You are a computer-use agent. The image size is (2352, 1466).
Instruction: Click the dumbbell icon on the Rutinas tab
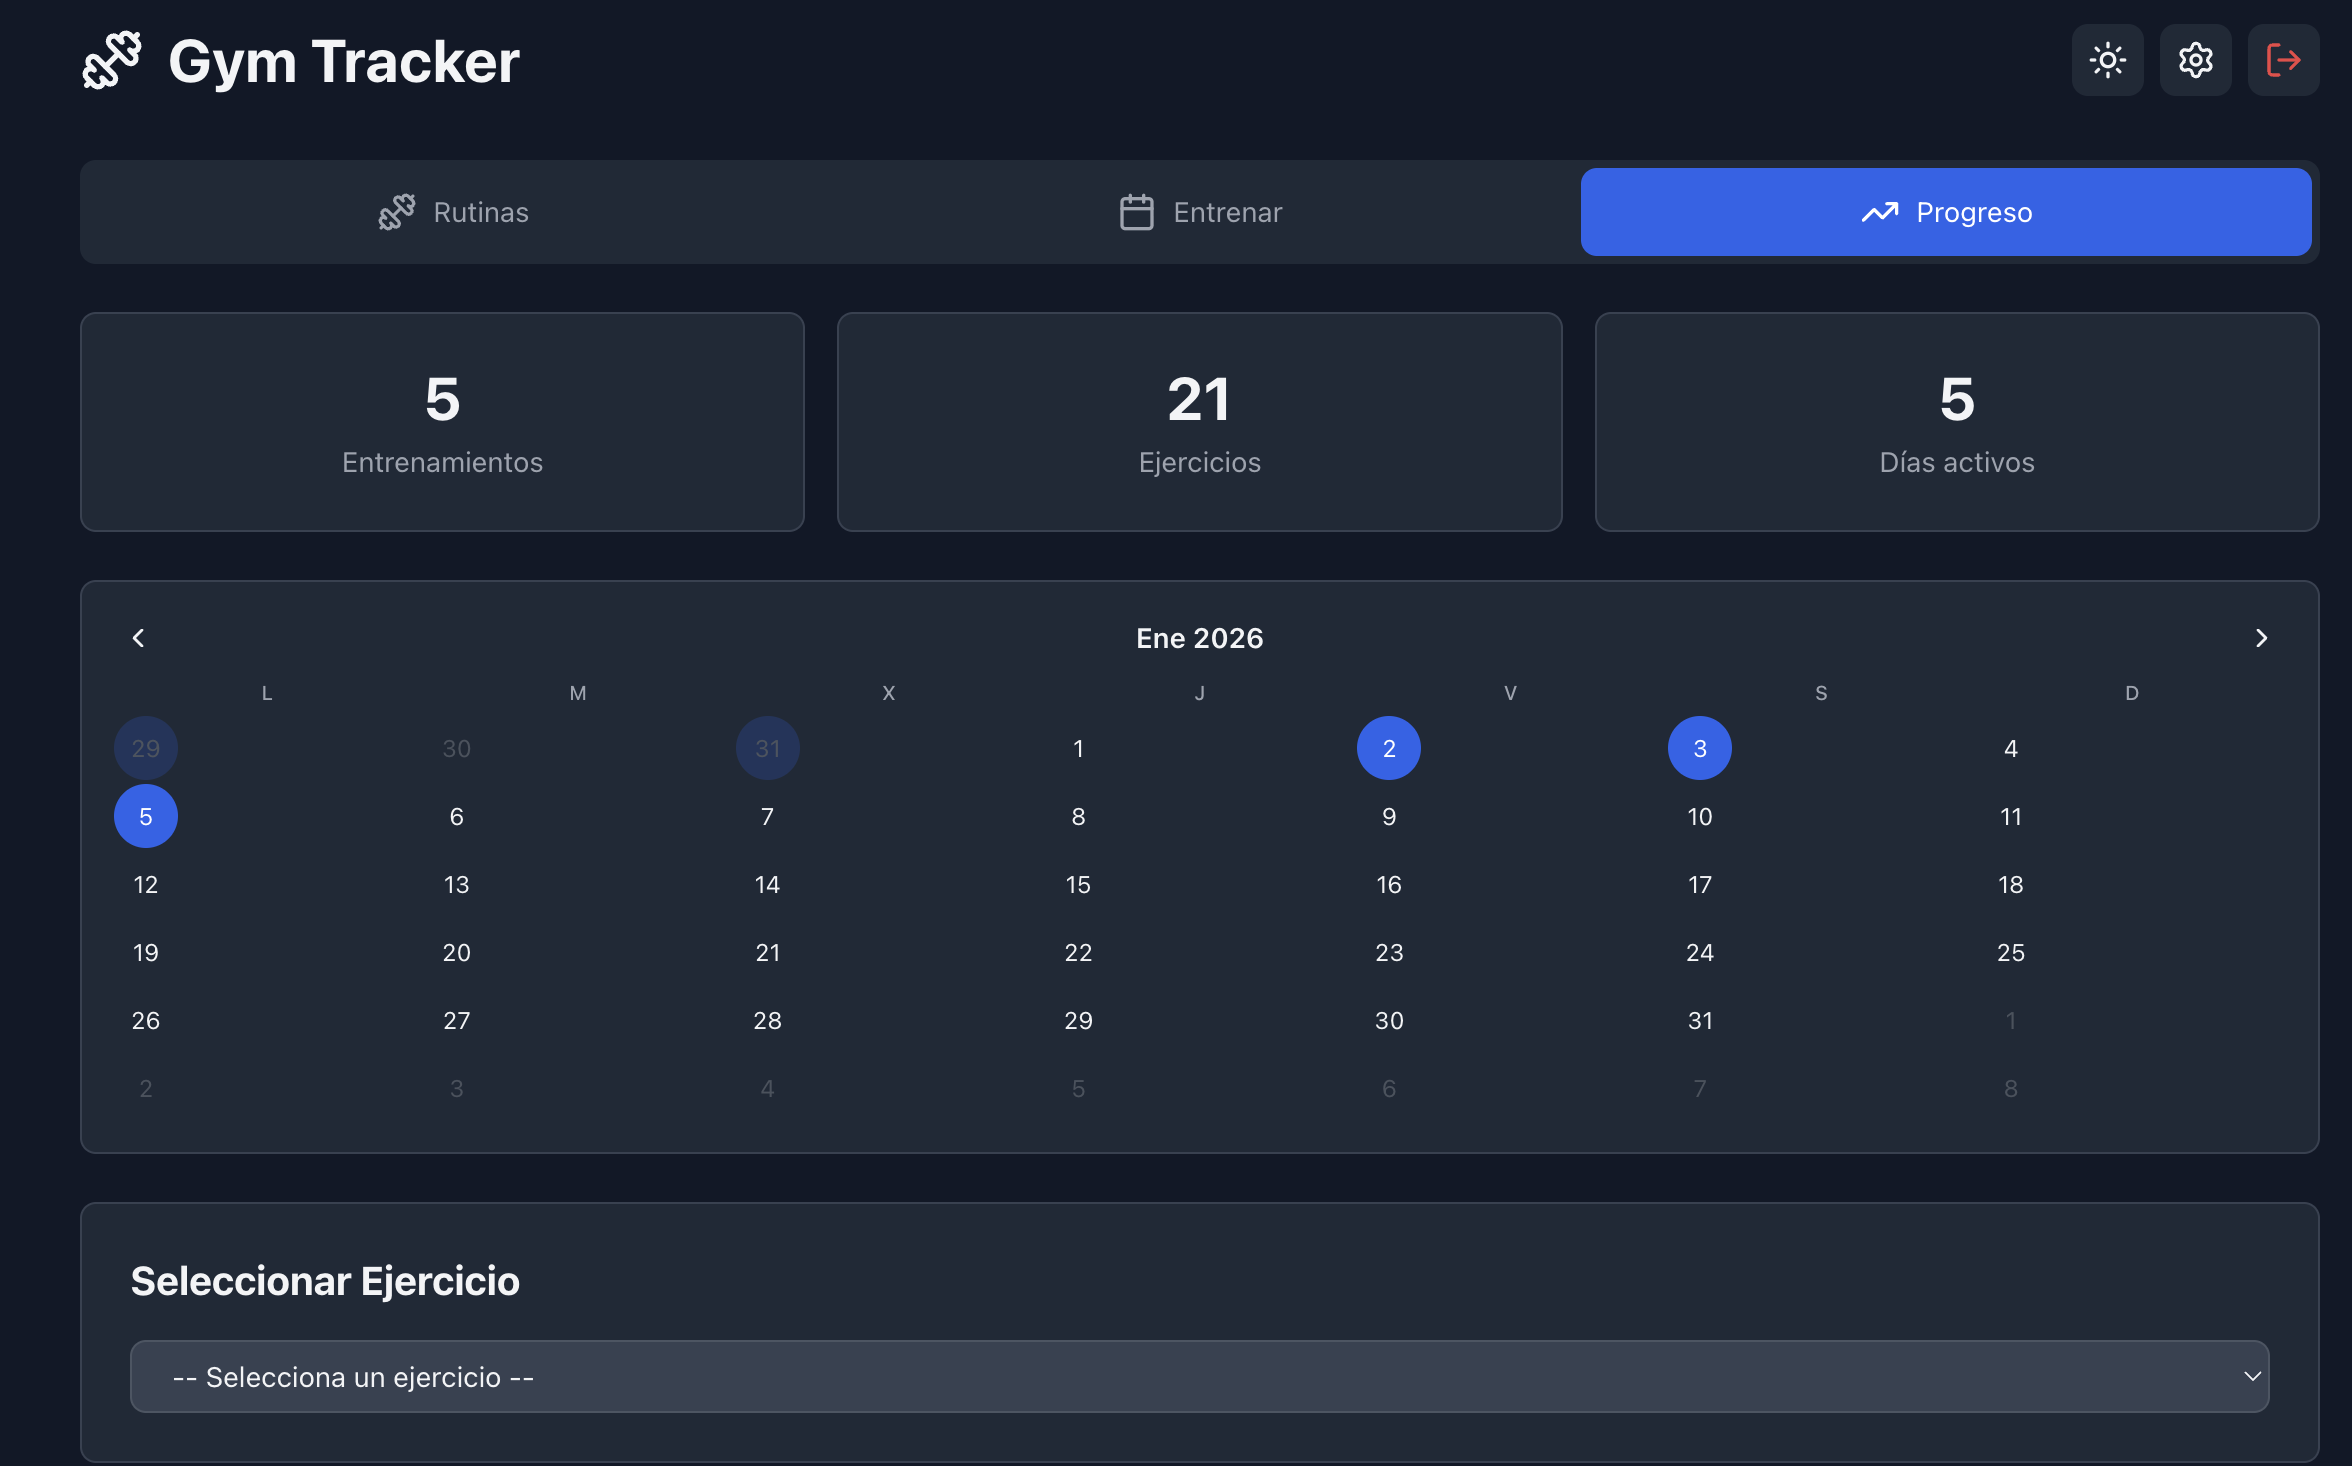click(x=398, y=212)
